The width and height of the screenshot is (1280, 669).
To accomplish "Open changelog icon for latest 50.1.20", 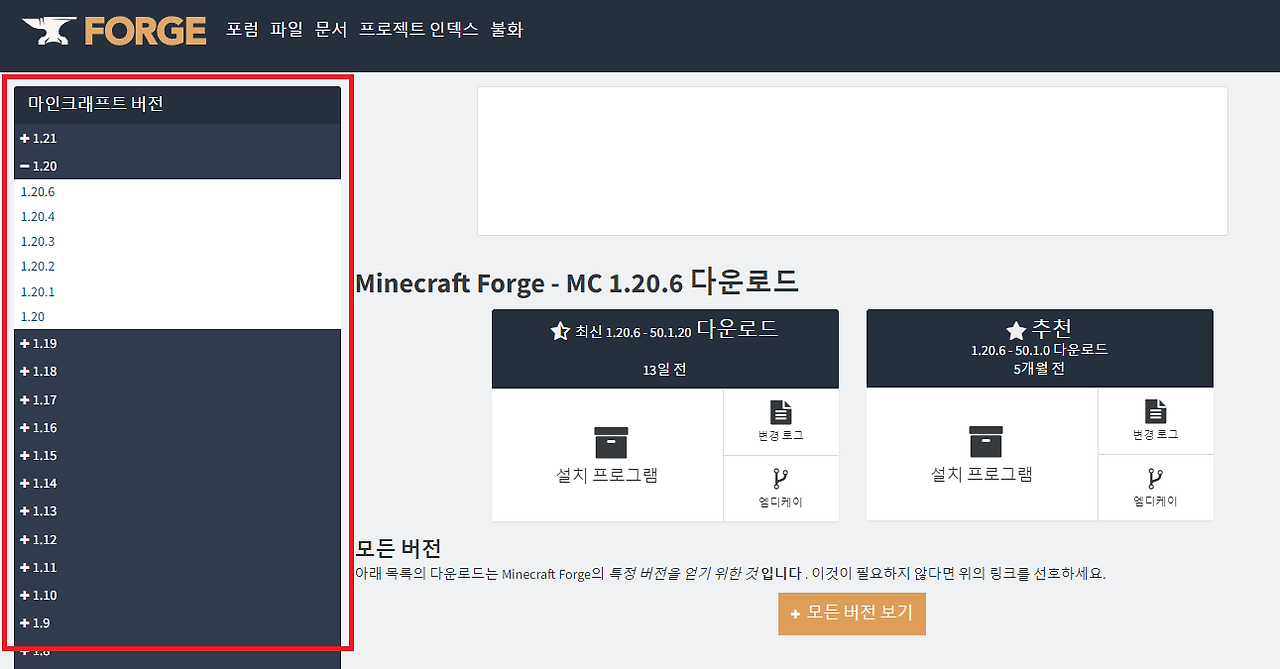I will click(781, 412).
